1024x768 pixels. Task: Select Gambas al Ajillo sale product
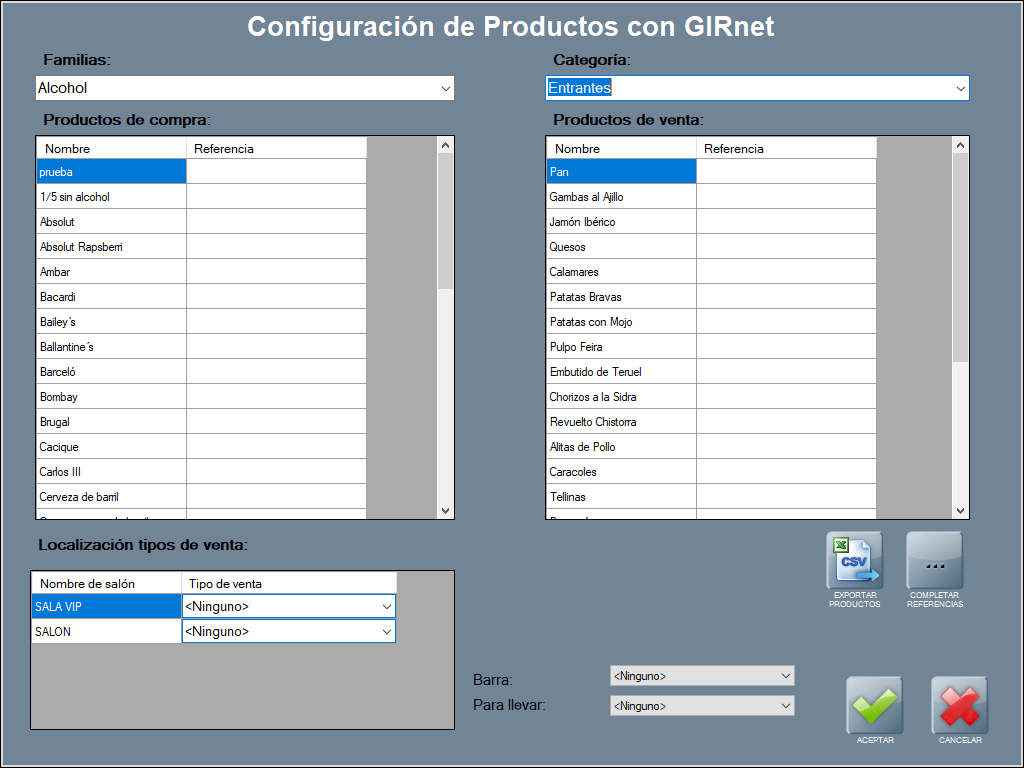(620, 197)
